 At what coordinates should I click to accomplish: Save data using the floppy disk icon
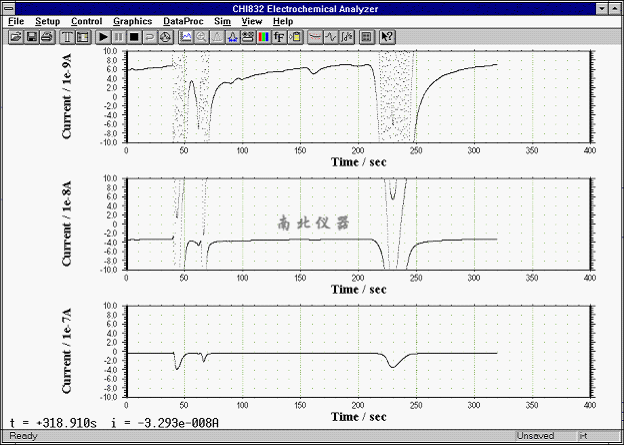(x=31, y=37)
